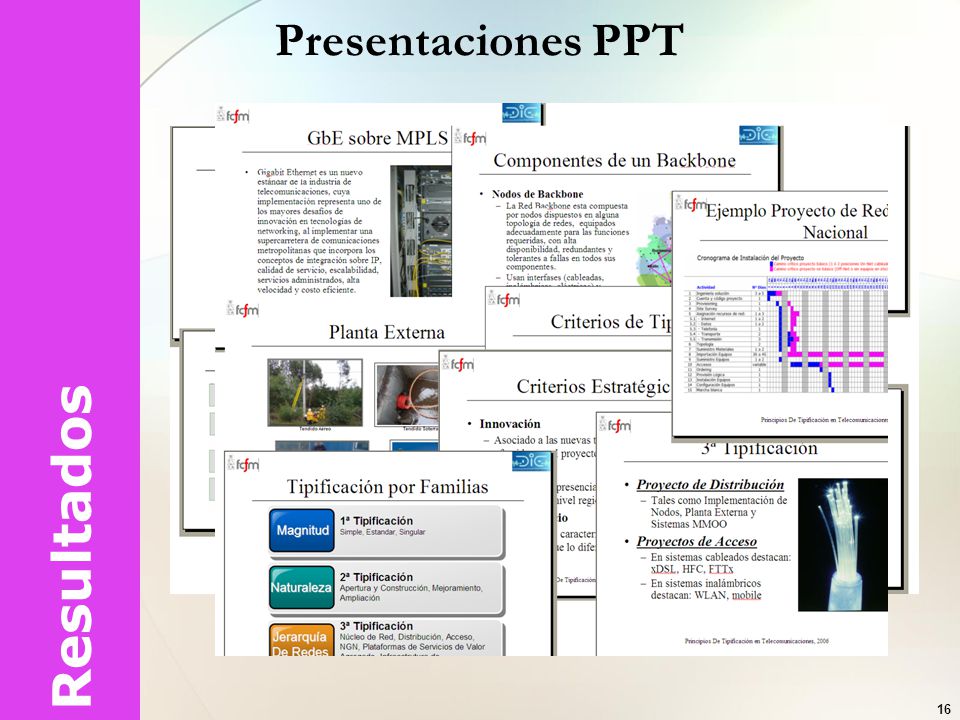The image size is (960, 720).
Task: Click the Proyectos de Acceso bullet
Action: coord(697,541)
